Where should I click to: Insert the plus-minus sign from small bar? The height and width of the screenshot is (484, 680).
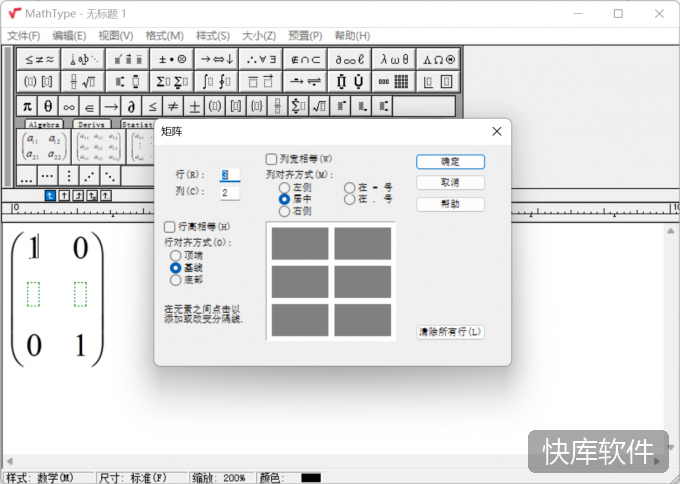[x=194, y=106]
